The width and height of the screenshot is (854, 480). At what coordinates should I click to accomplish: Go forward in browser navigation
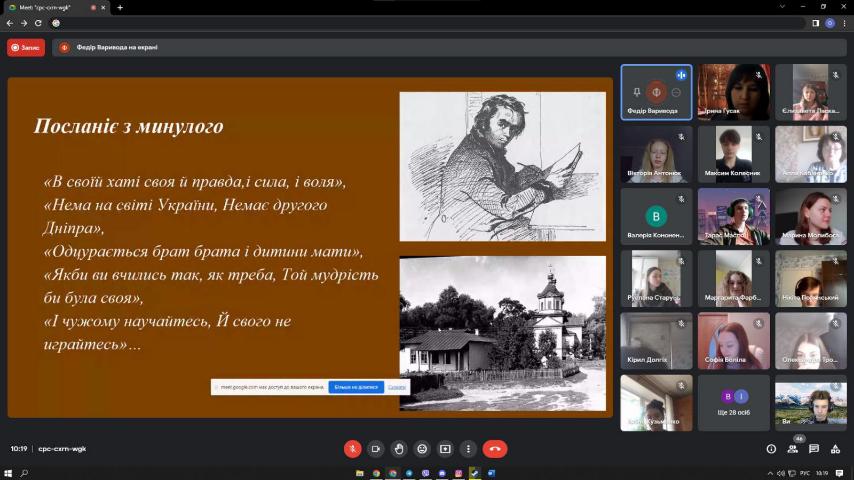coord(24,23)
